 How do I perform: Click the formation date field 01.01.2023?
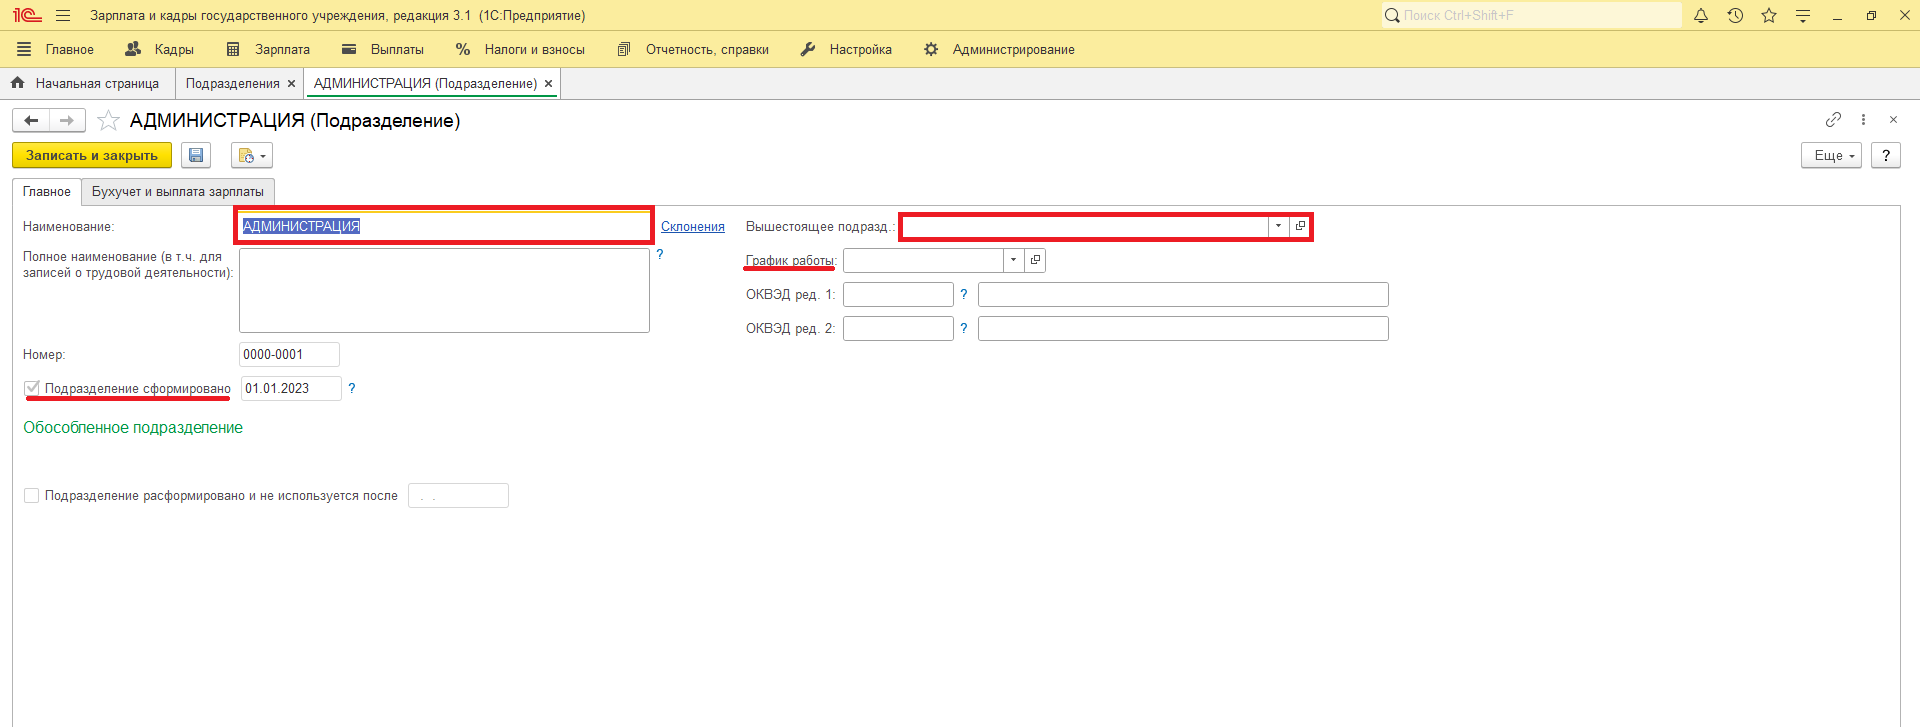point(291,388)
